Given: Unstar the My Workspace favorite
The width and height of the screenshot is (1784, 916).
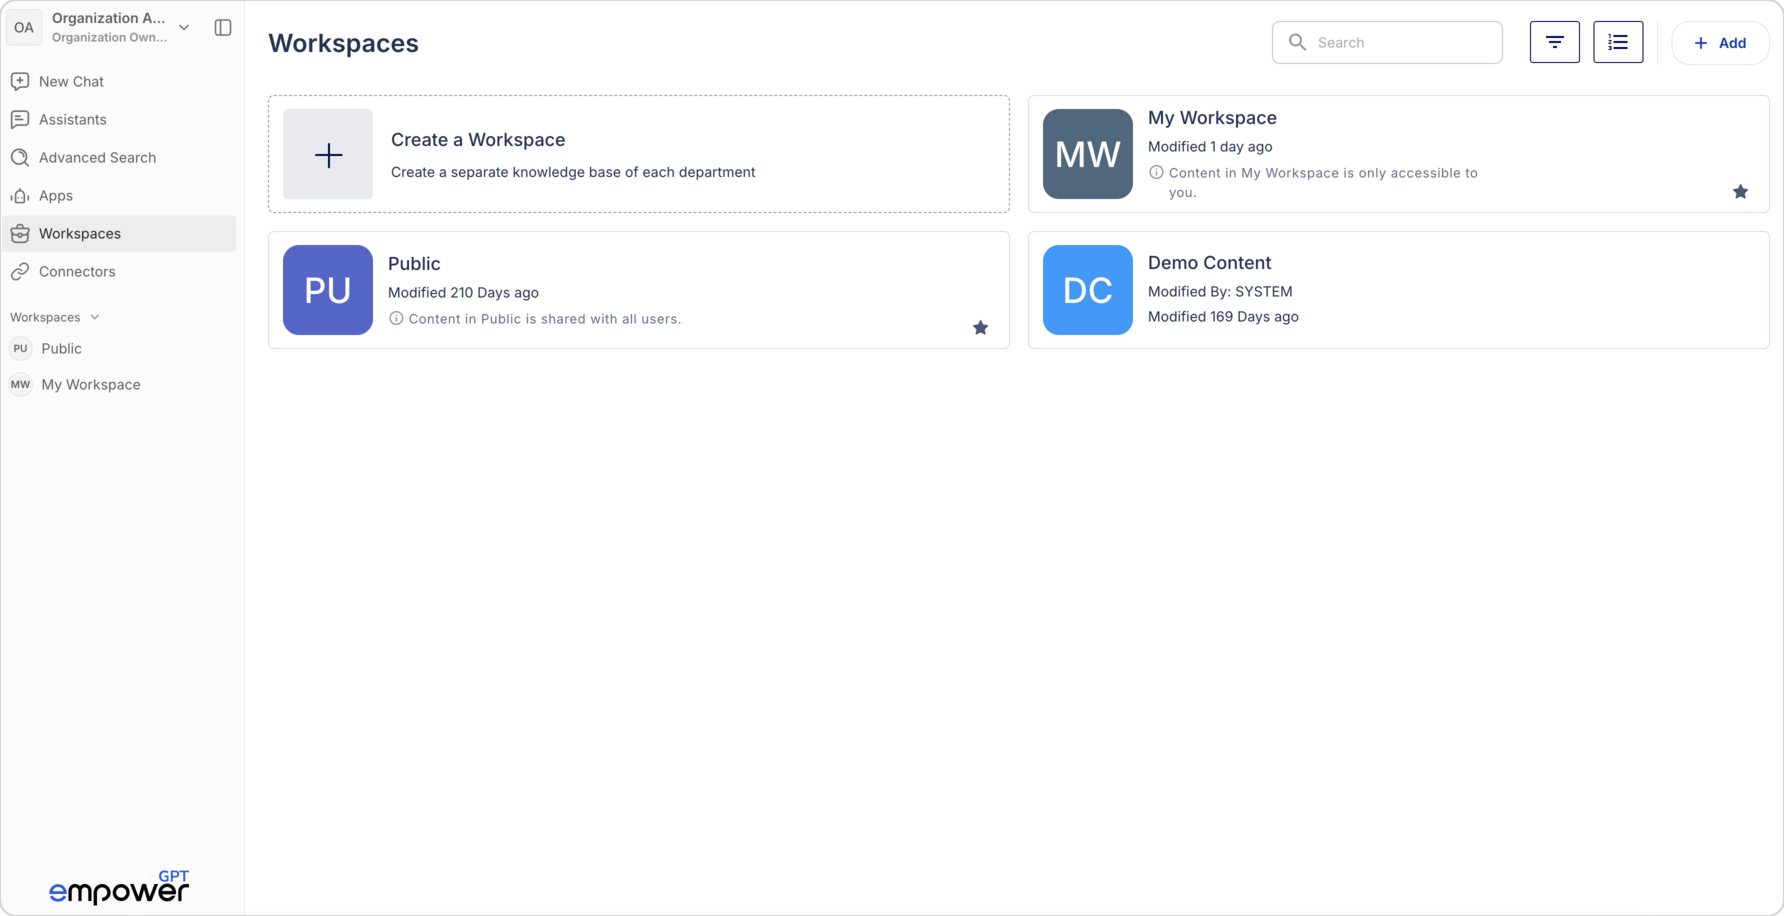Looking at the screenshot, I should pos(1740,192).
